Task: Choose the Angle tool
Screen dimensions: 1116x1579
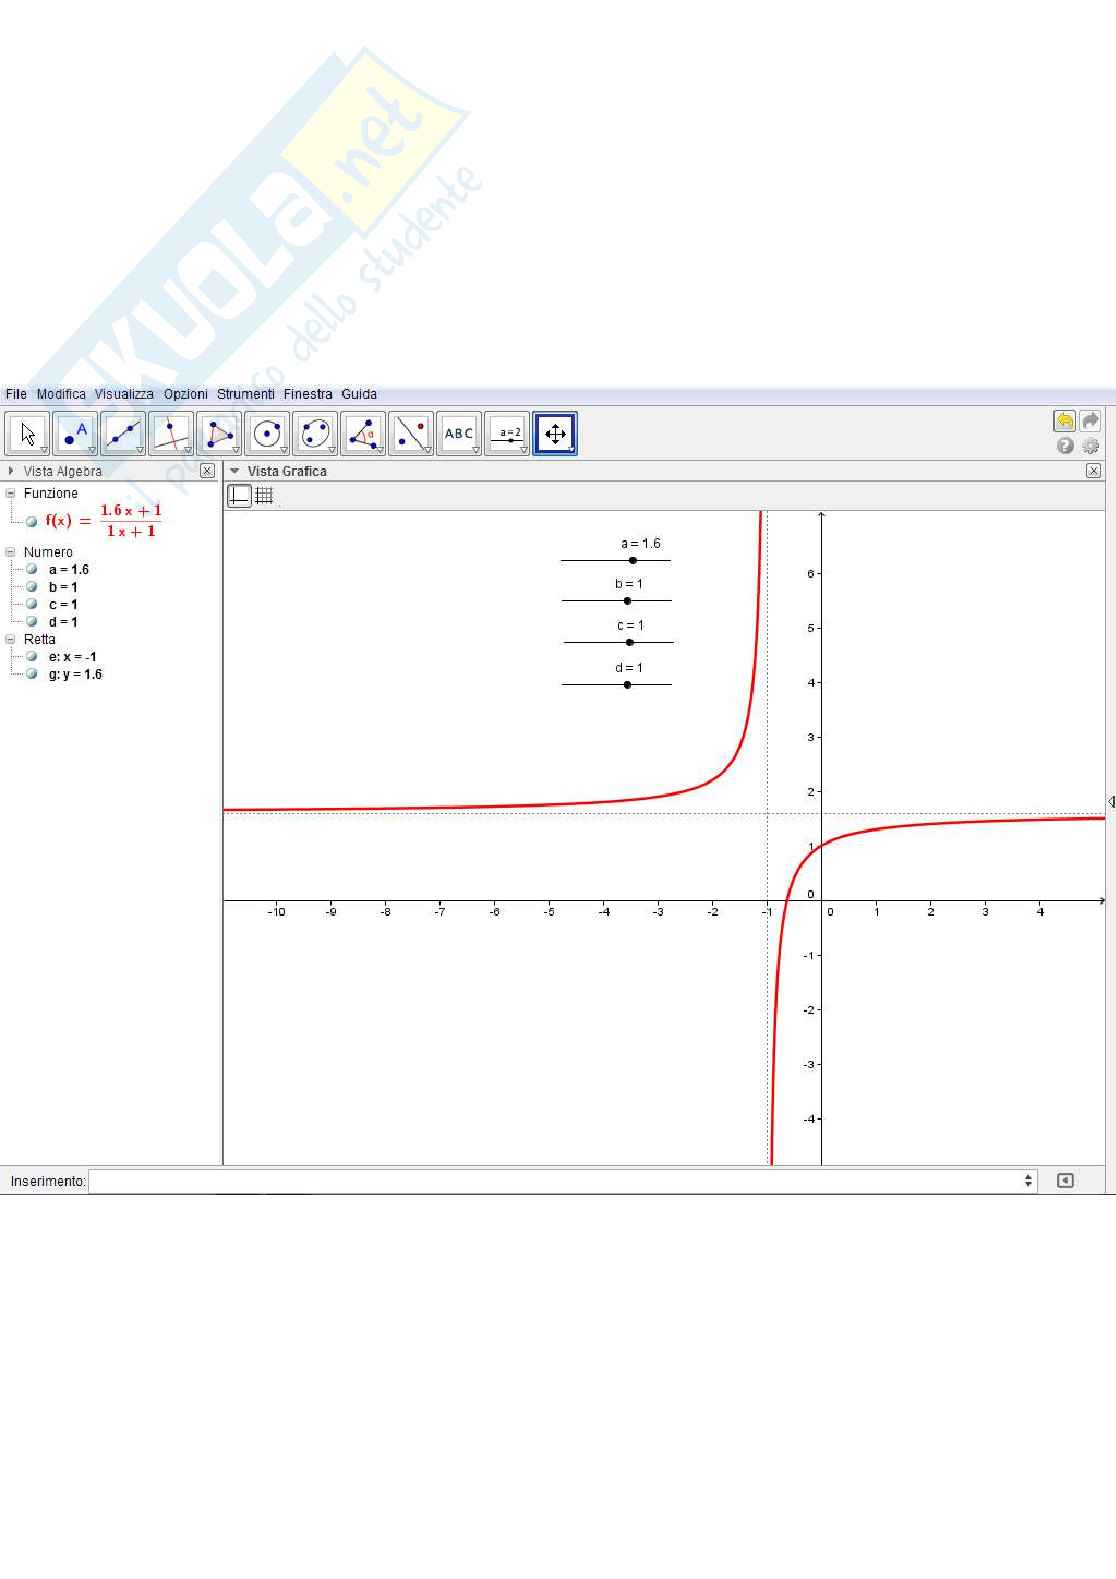Action: coord(363,434)
